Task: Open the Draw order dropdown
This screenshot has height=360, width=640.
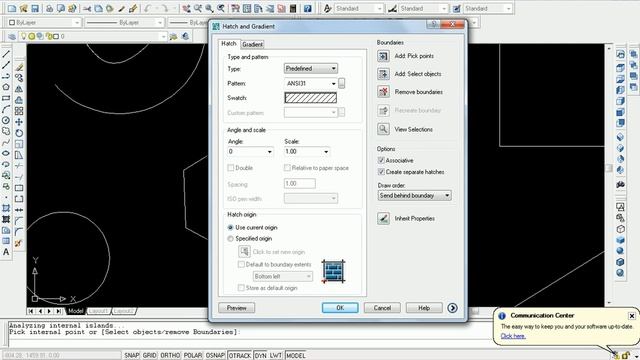Action: click(x=414, y=196)
